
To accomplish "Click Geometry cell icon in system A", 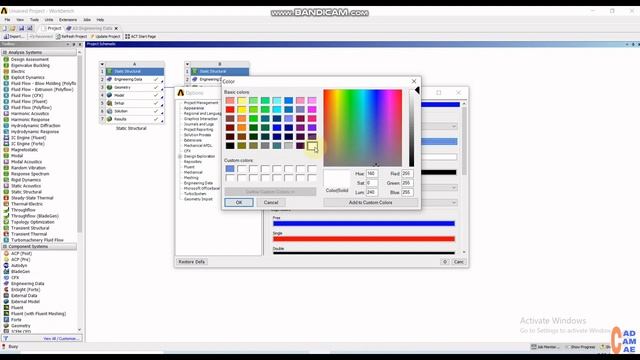I will pyautogui.click(x=109, y=87).
